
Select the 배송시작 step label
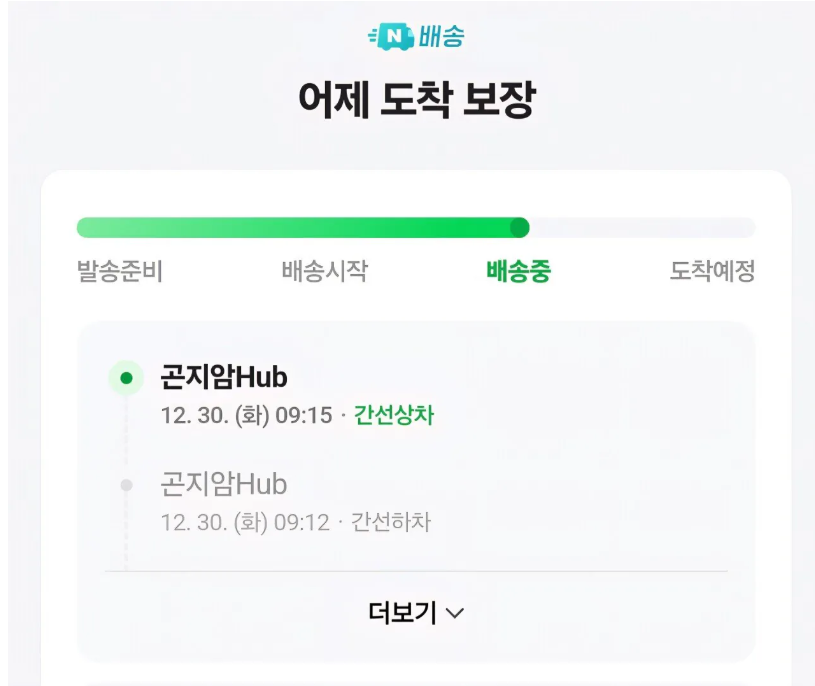(x=324, y=271)
